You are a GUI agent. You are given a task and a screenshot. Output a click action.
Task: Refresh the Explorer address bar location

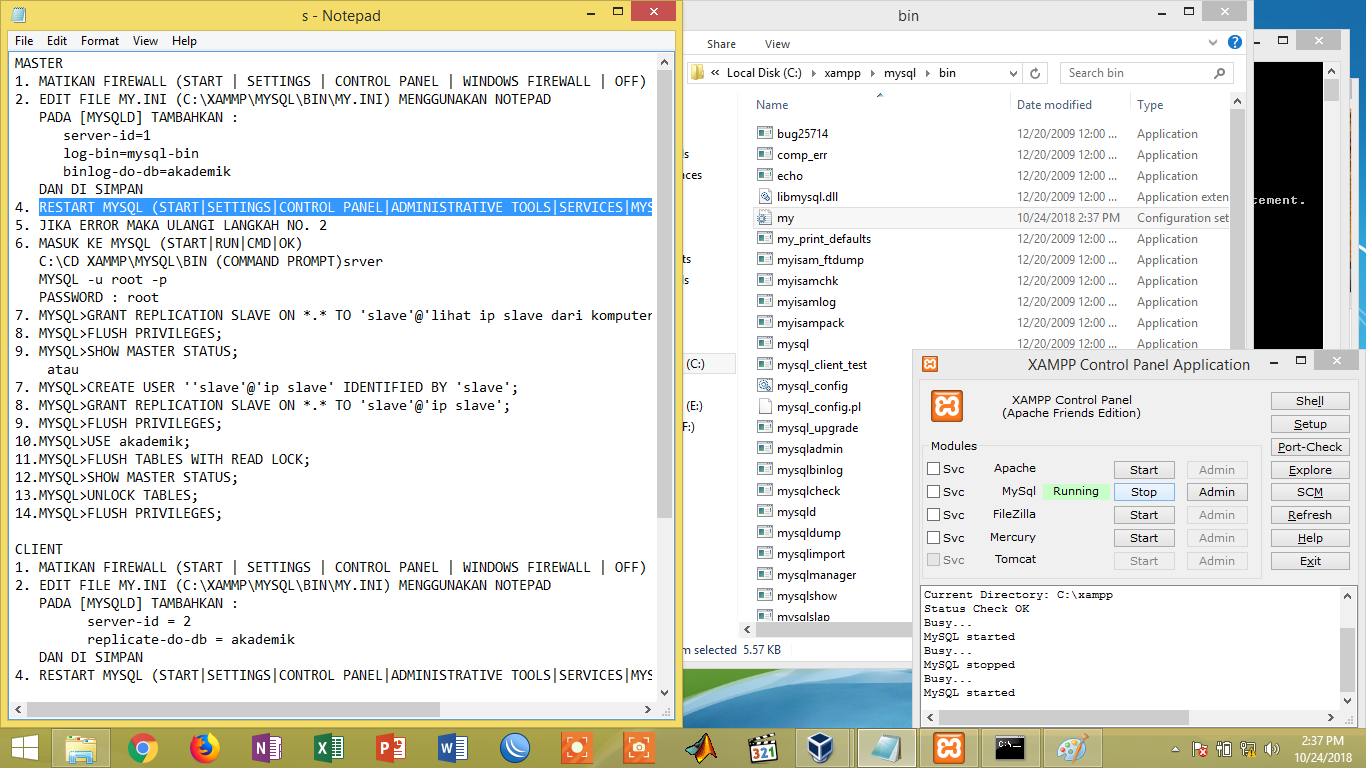click(x=1035, y=73)
